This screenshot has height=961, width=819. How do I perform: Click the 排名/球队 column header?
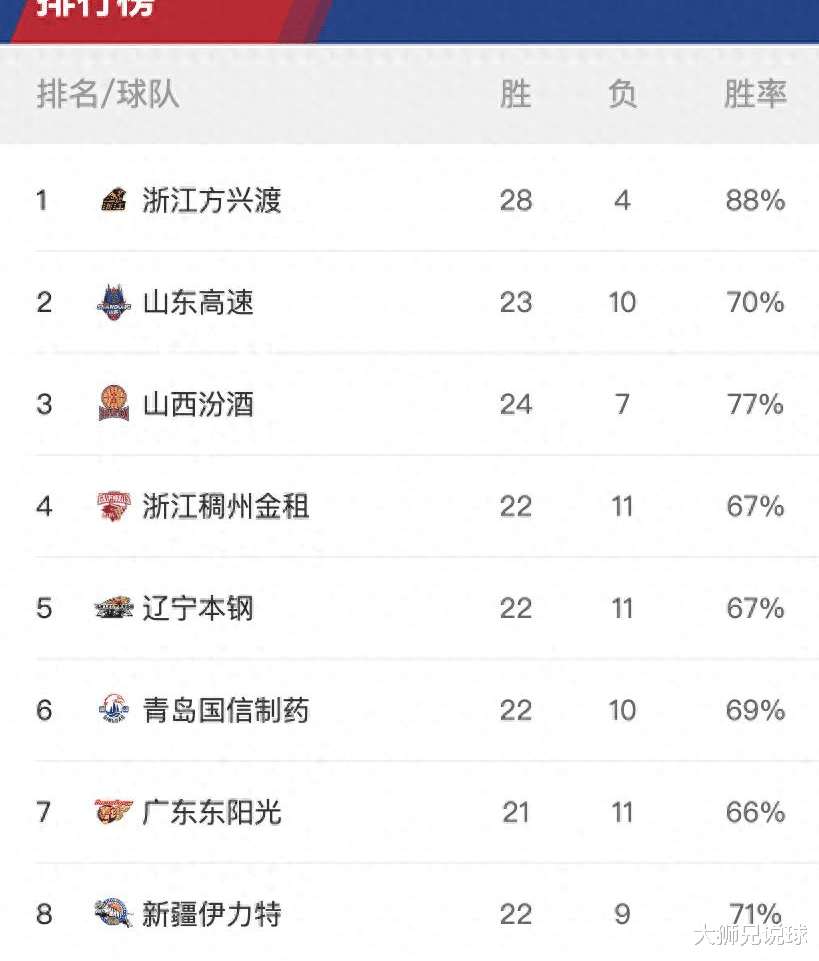click(108, 94)
